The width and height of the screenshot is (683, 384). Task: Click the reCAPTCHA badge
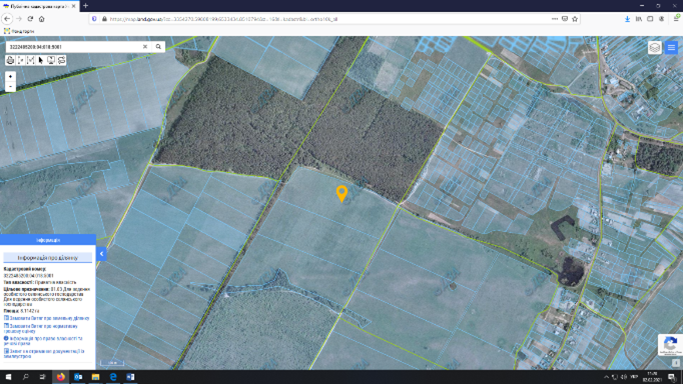pyautogui.click(x=670, y=345)
